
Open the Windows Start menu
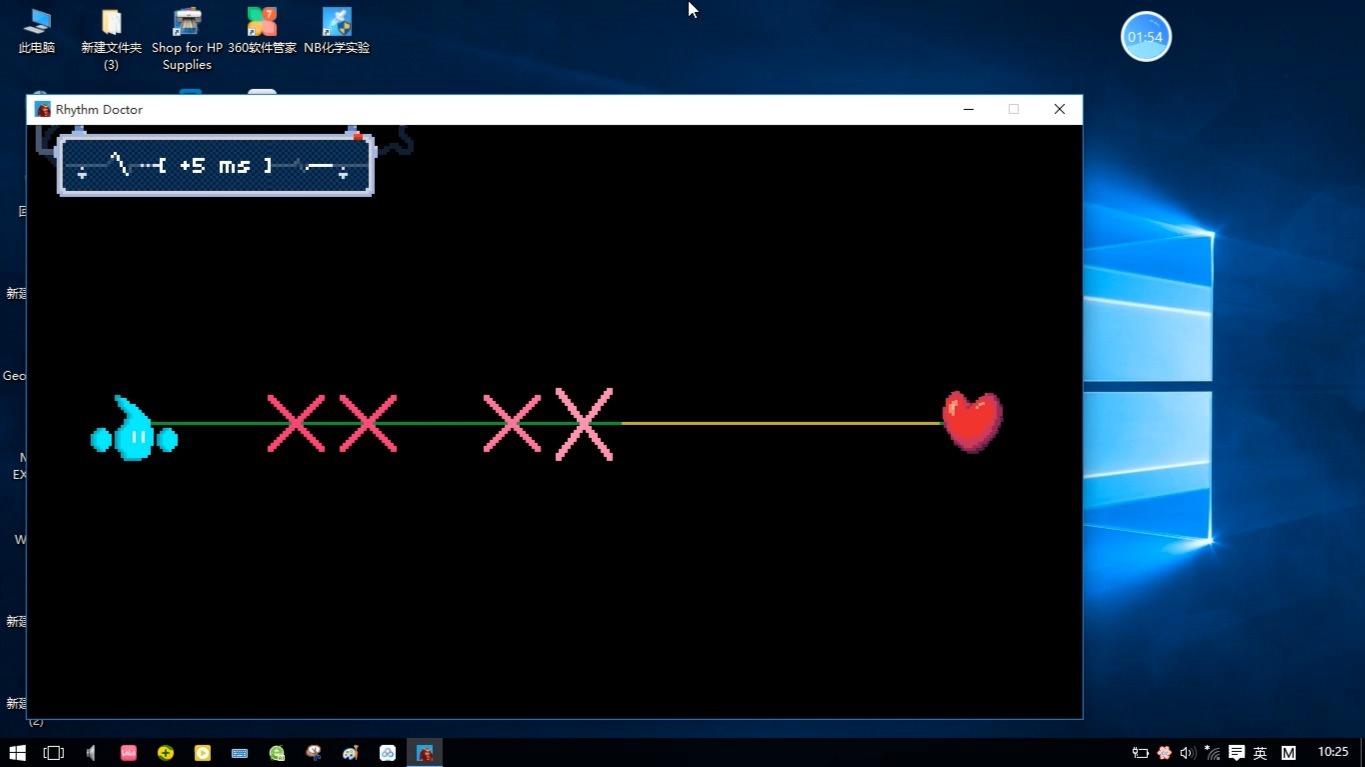[17, 753]
